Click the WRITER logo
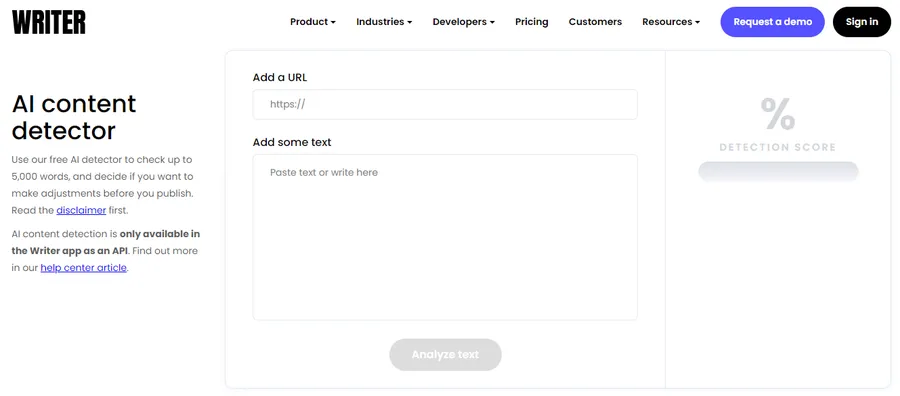900x396 pixels. pos(49,22)
